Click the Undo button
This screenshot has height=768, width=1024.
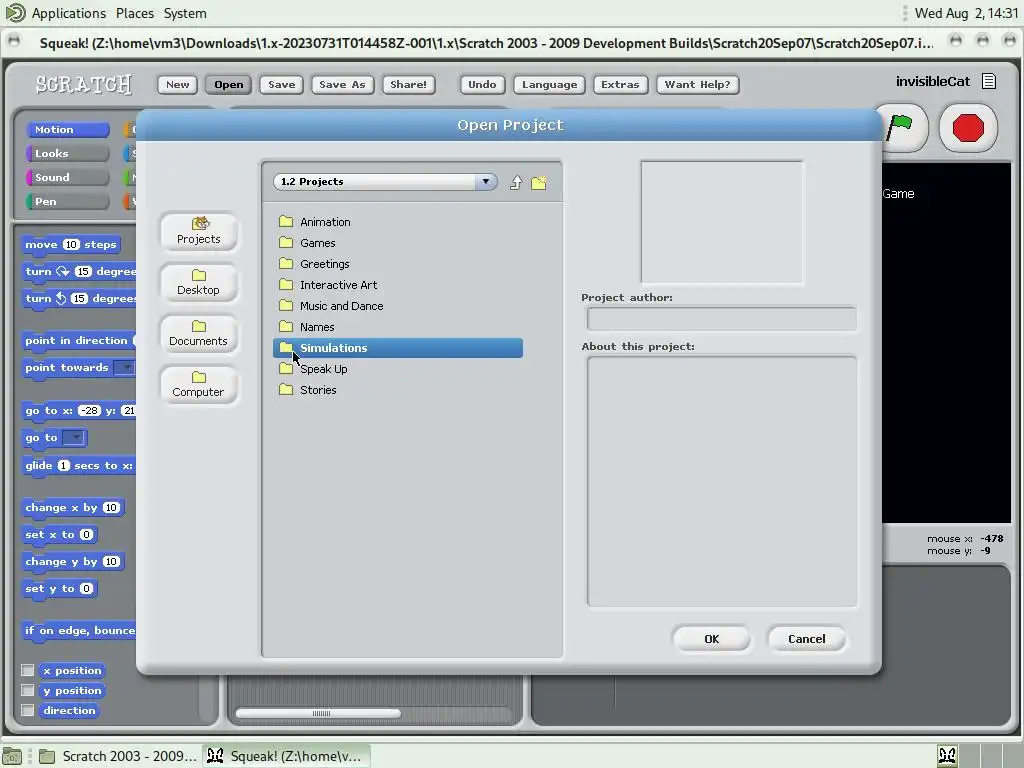tap(482, 84)
